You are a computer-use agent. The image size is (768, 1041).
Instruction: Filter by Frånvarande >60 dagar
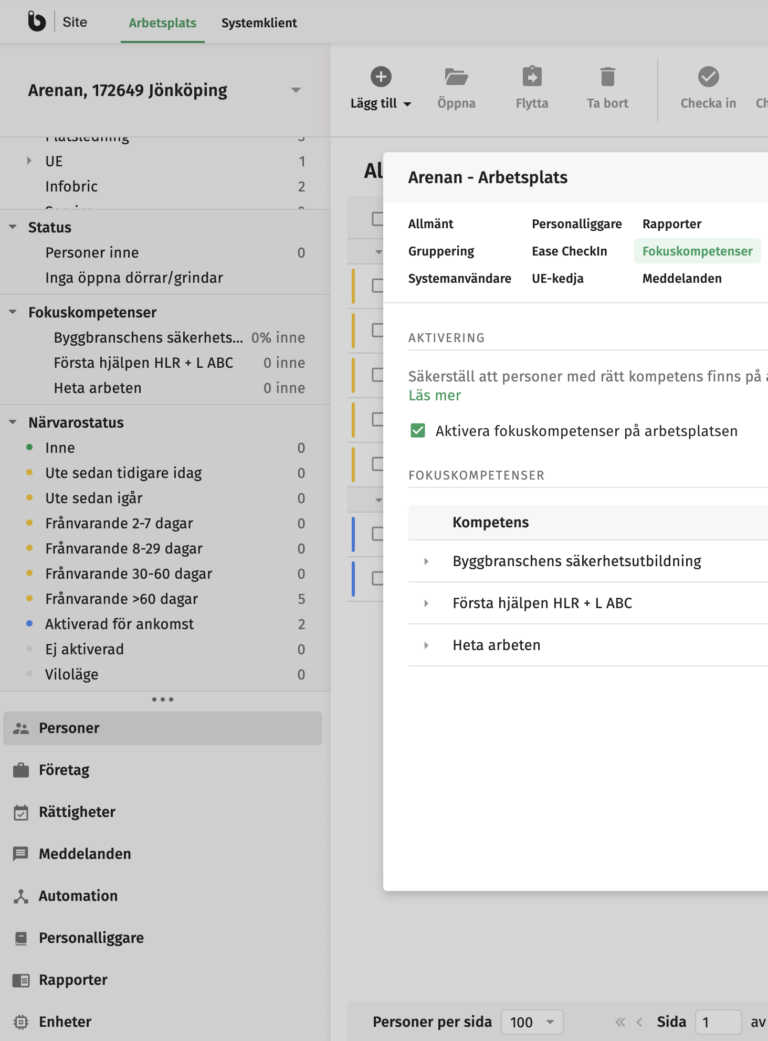[x=121, y=599]
